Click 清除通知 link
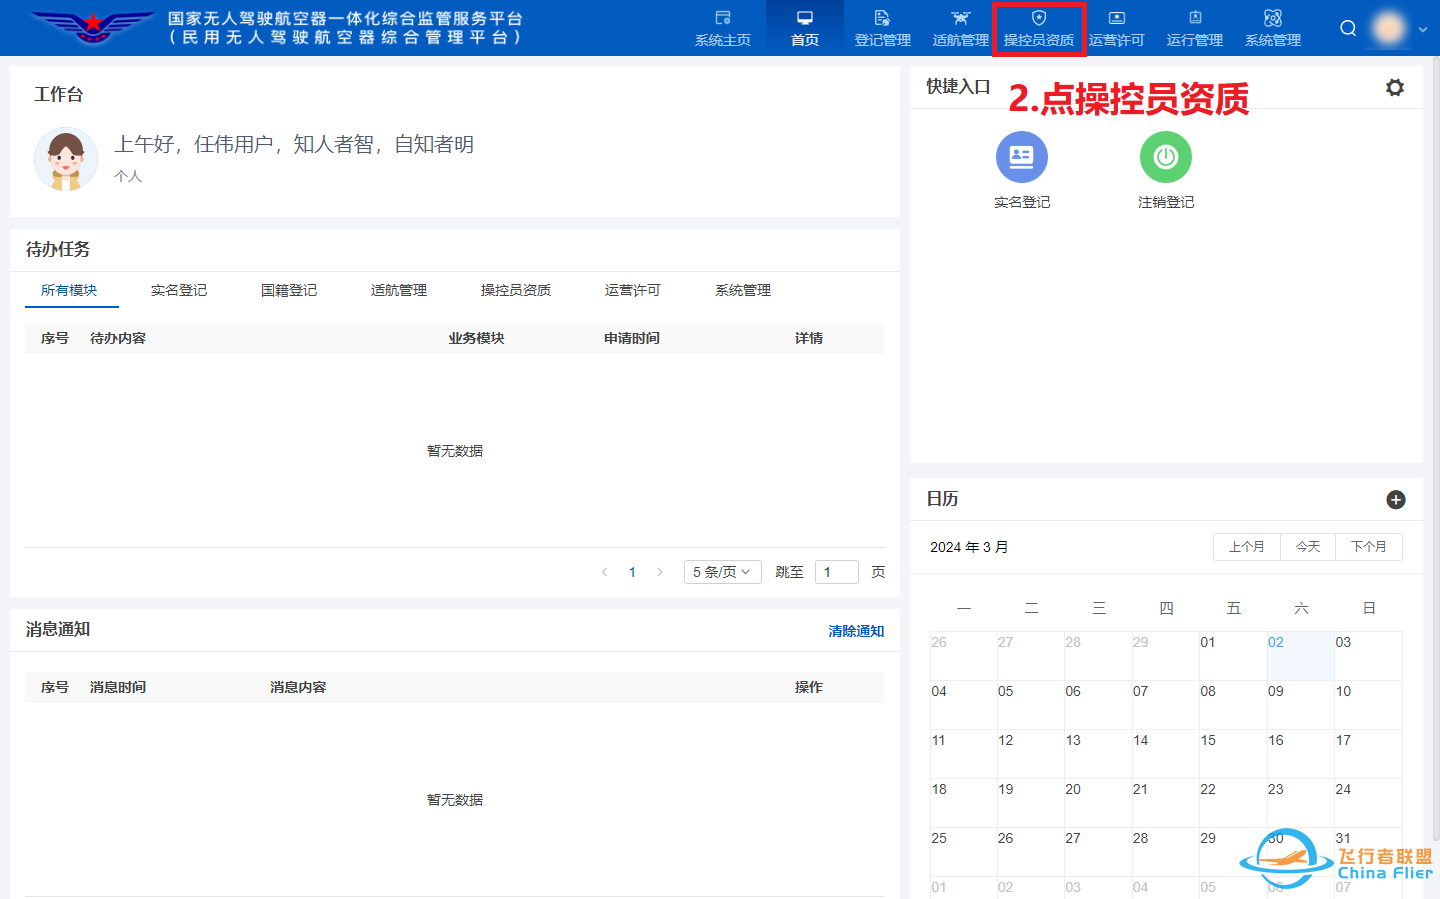The width and height of the screenshot is (1440, 899). tap(856, 631)
